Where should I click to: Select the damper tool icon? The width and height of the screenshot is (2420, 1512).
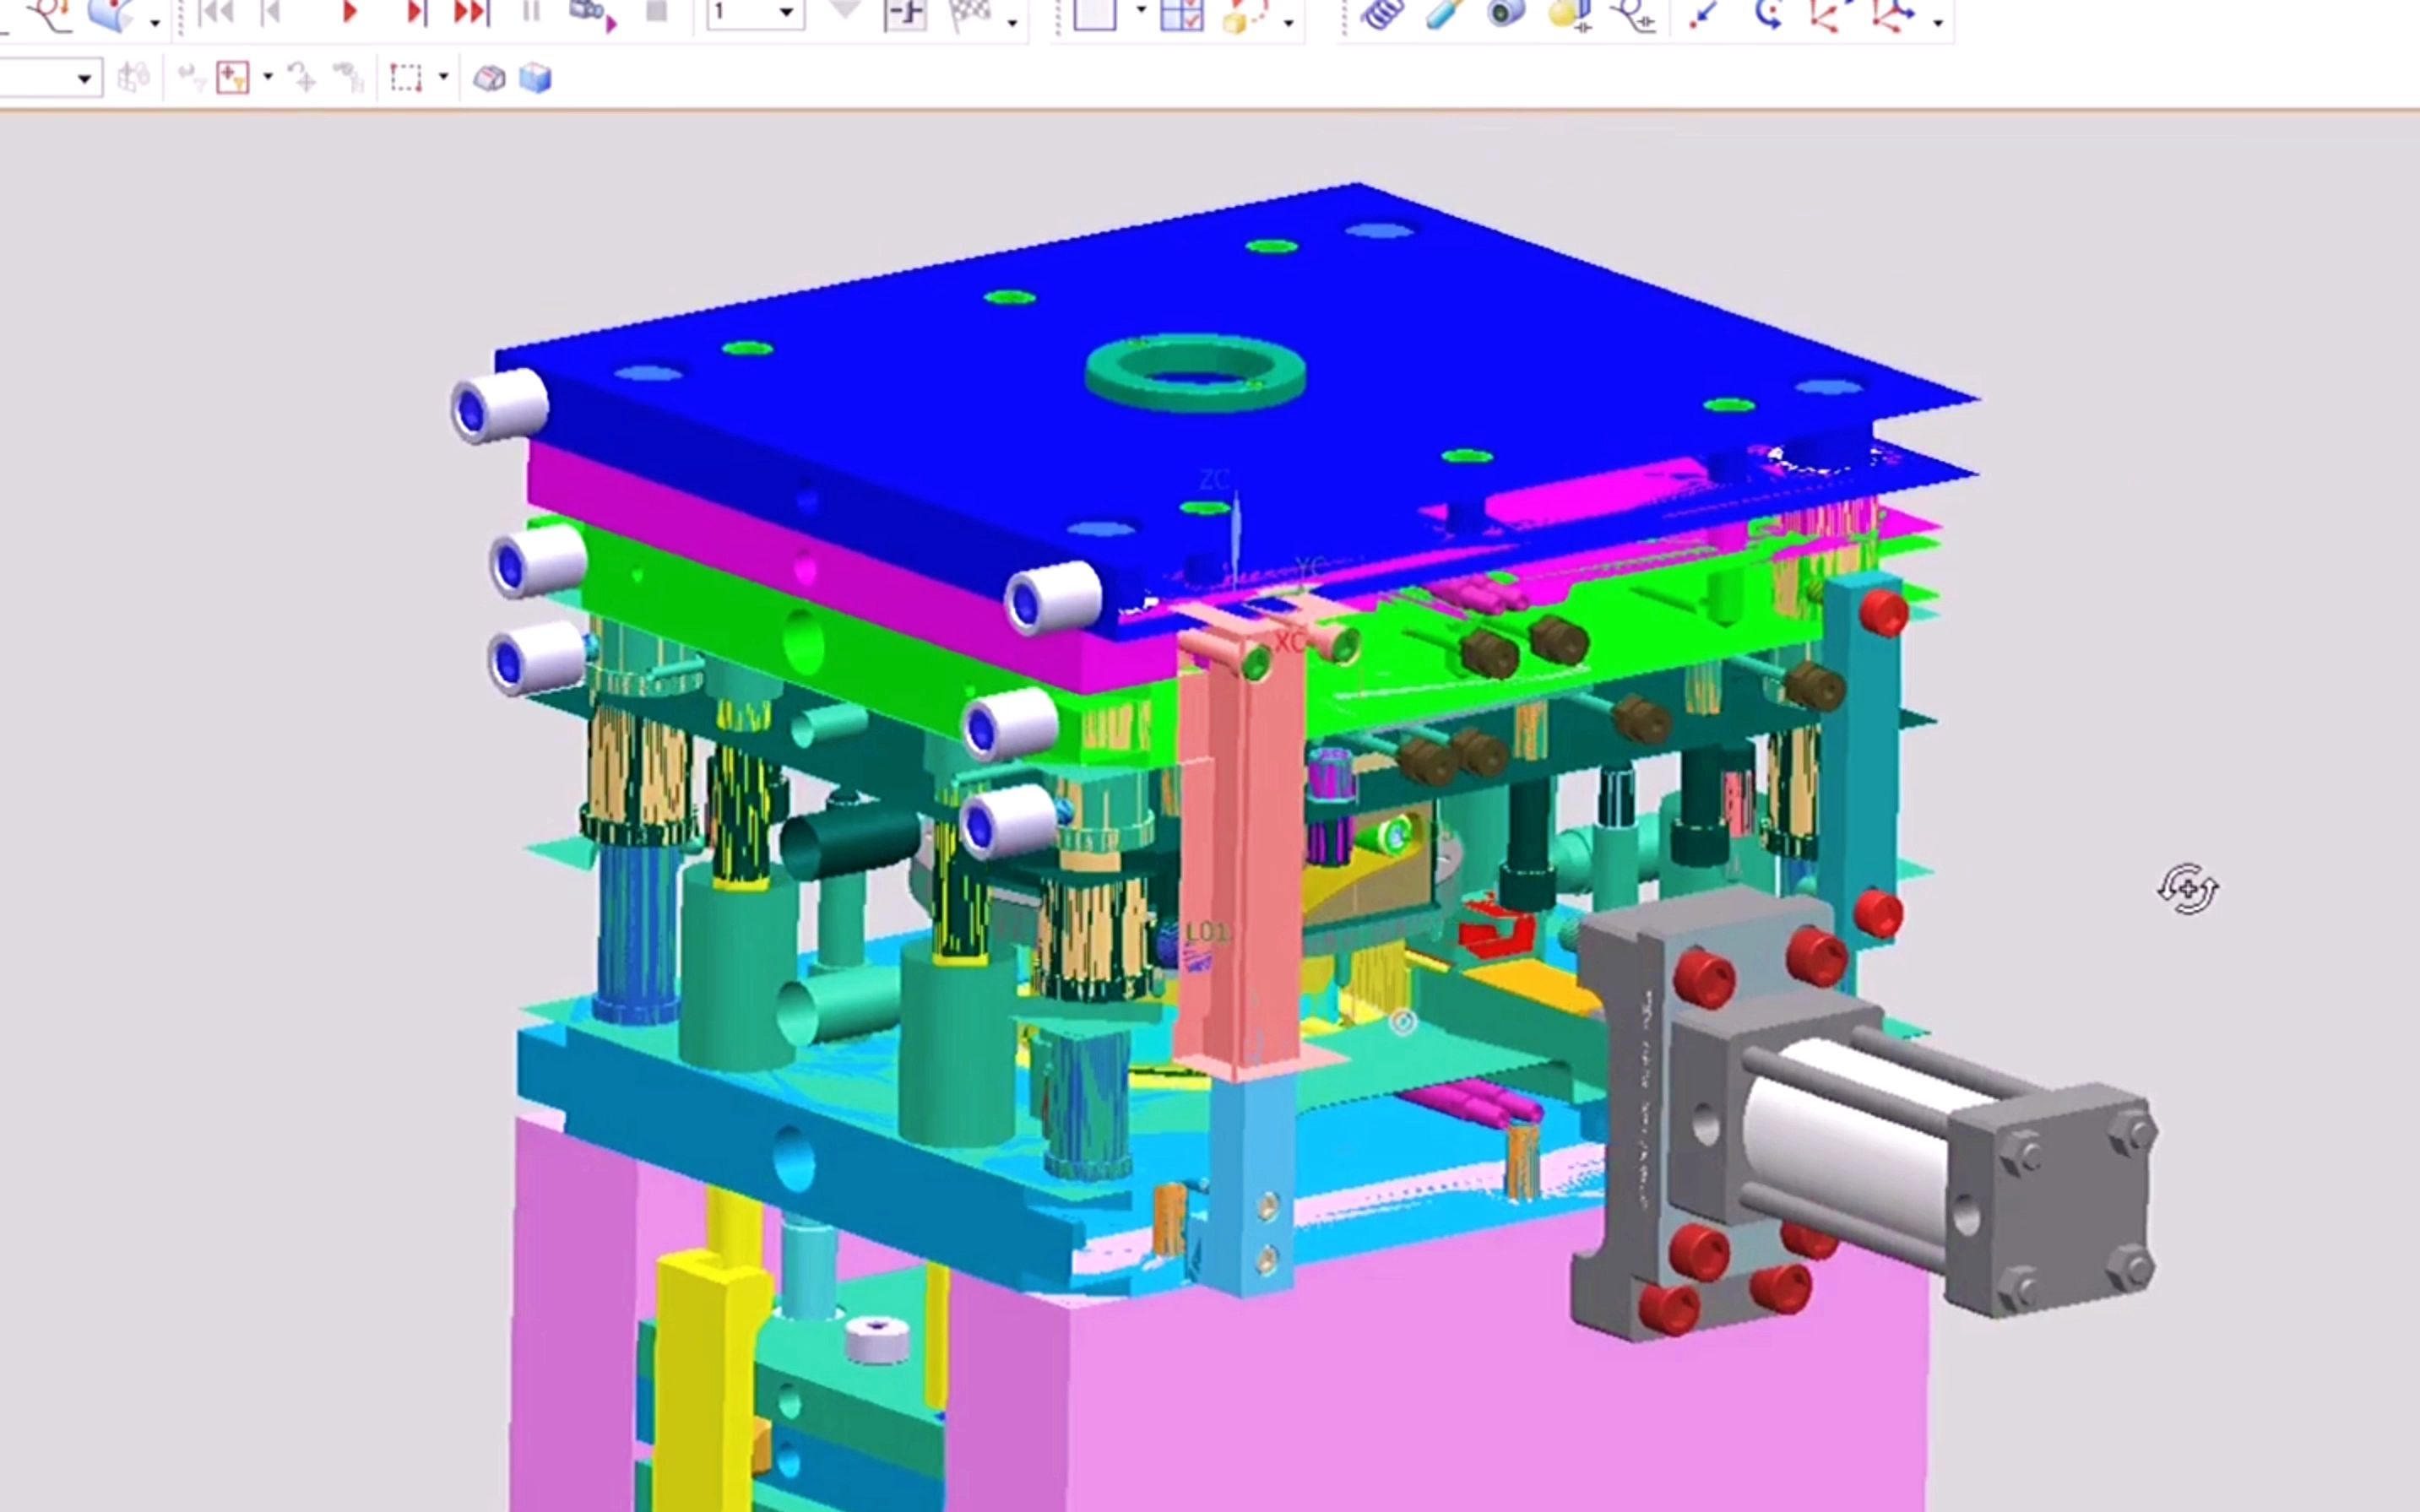(1444, 14)
